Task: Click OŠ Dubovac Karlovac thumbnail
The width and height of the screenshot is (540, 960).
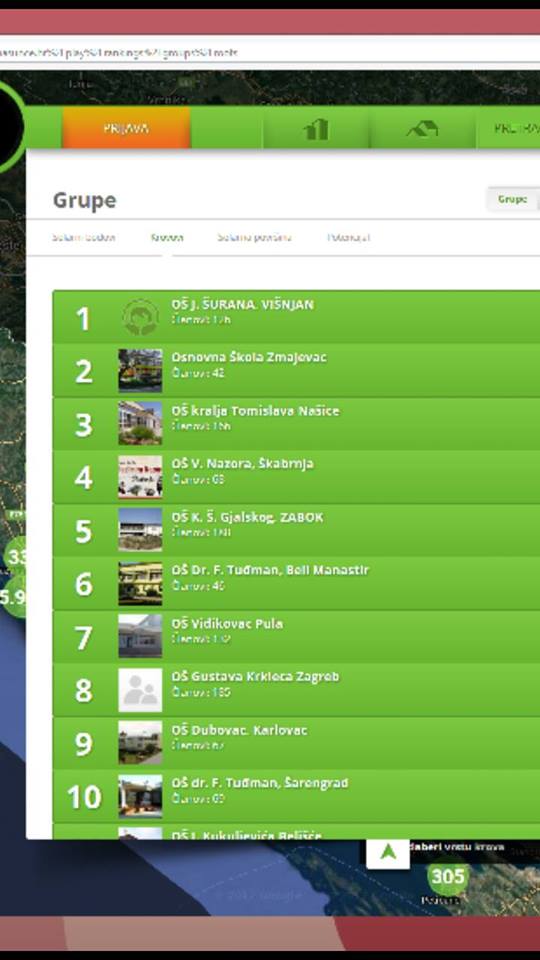Action: coord(140,743)
